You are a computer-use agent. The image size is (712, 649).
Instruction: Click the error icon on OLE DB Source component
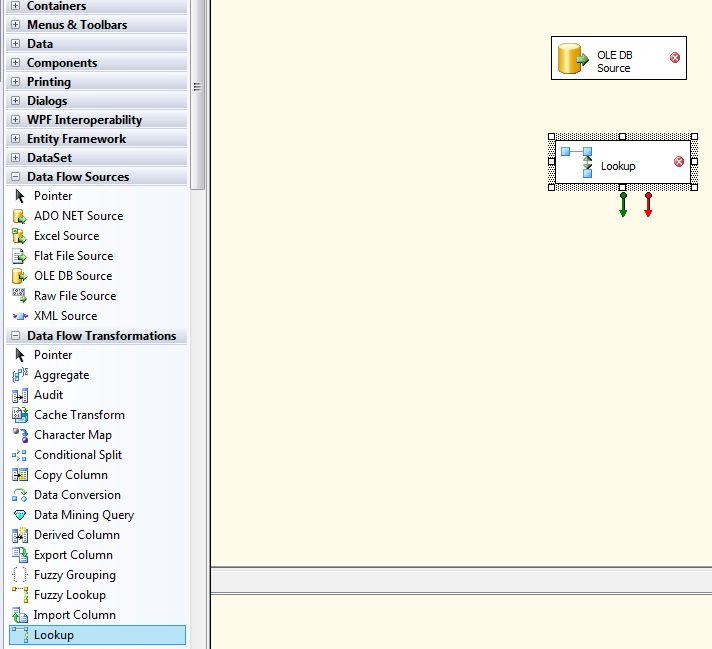pos(675,58)
